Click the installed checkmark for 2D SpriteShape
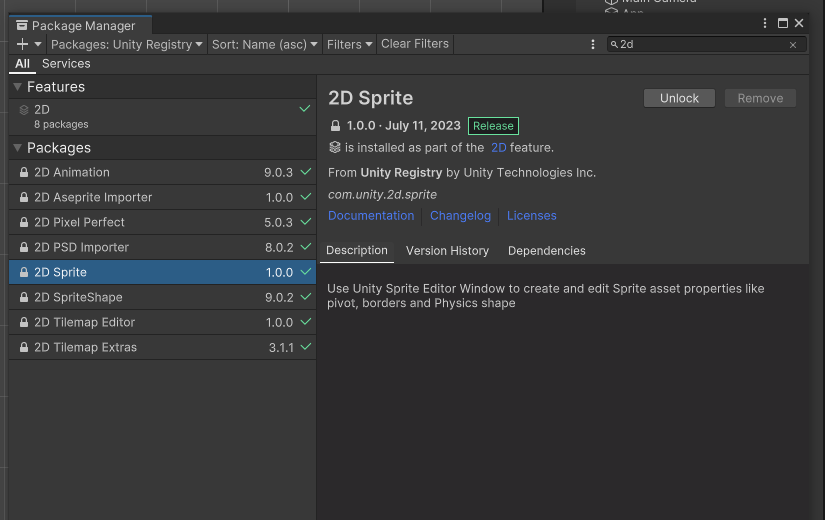The height and width of the screenshot is (520, 825). click(306, 297)
